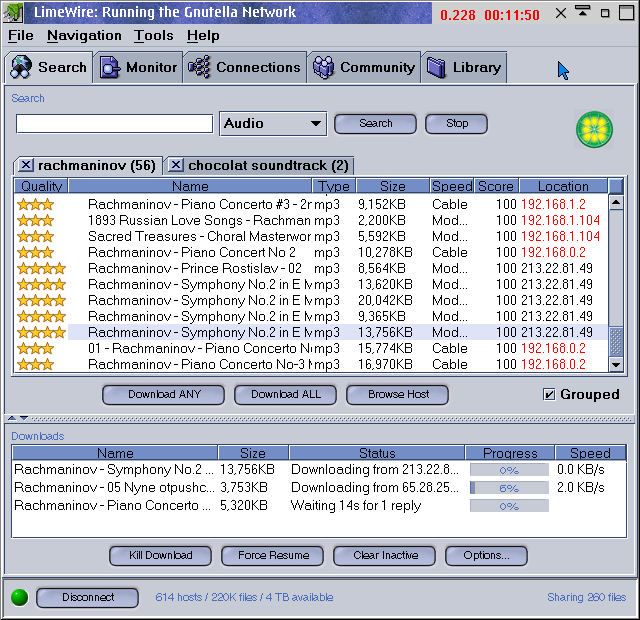Sort results by Name column header

coord(190,186)
